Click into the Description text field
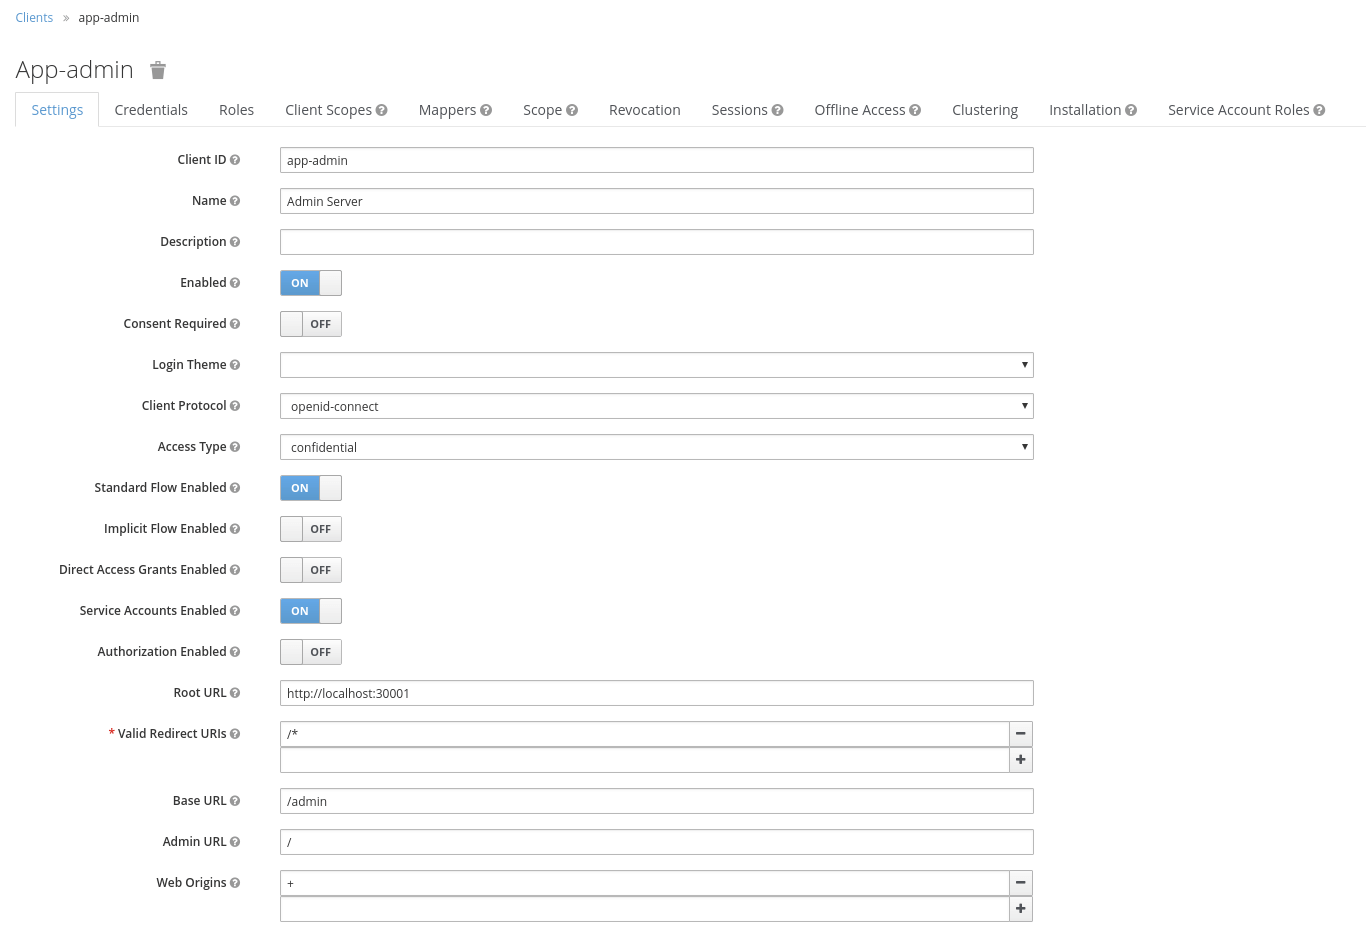The height and width of the screenshot is (932, 1366). 656,242
